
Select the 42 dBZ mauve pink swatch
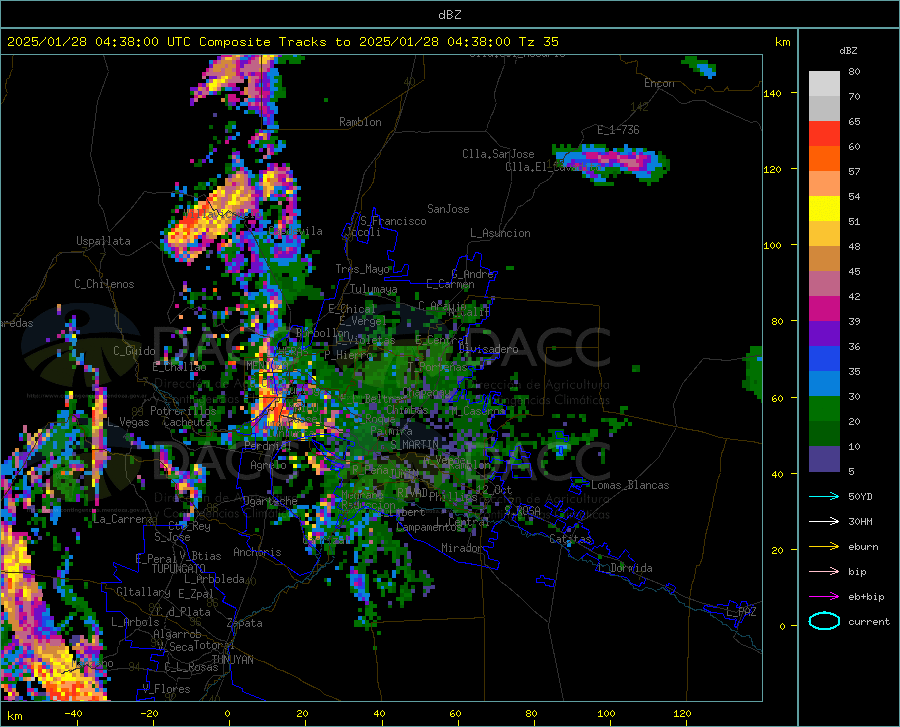pos(824,284)
